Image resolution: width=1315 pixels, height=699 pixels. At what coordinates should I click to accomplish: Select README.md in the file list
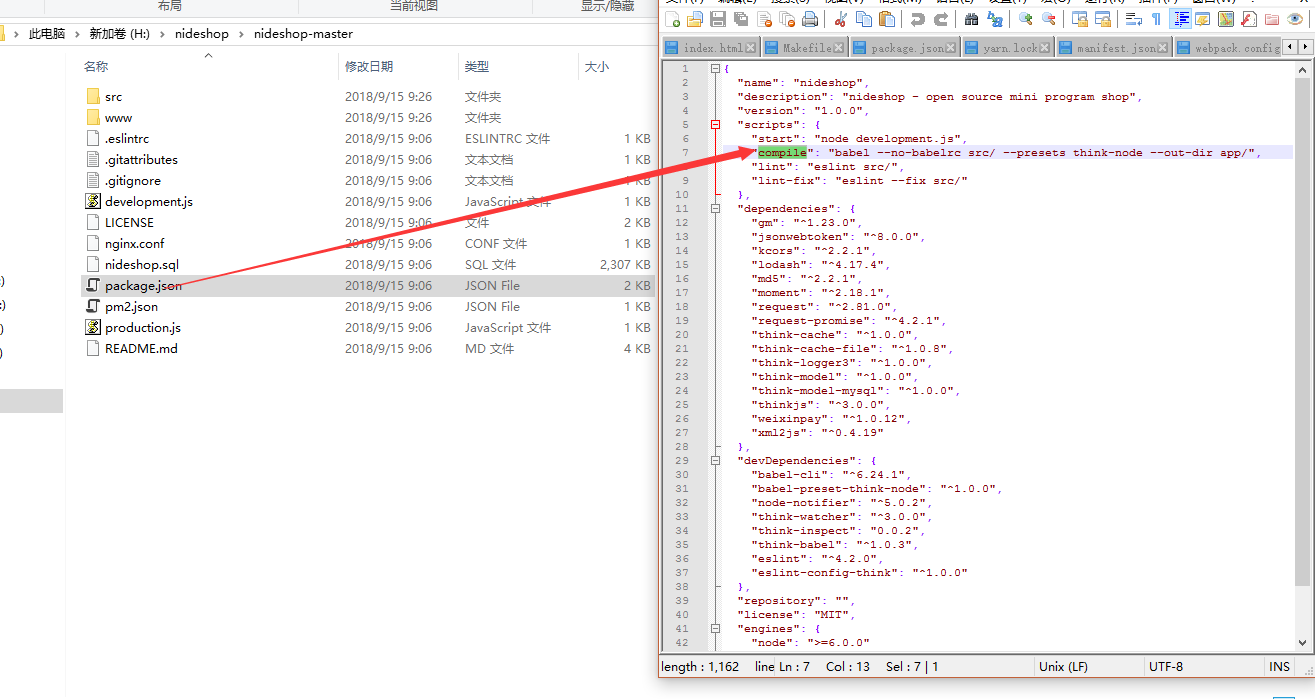[x=141, y=349]
